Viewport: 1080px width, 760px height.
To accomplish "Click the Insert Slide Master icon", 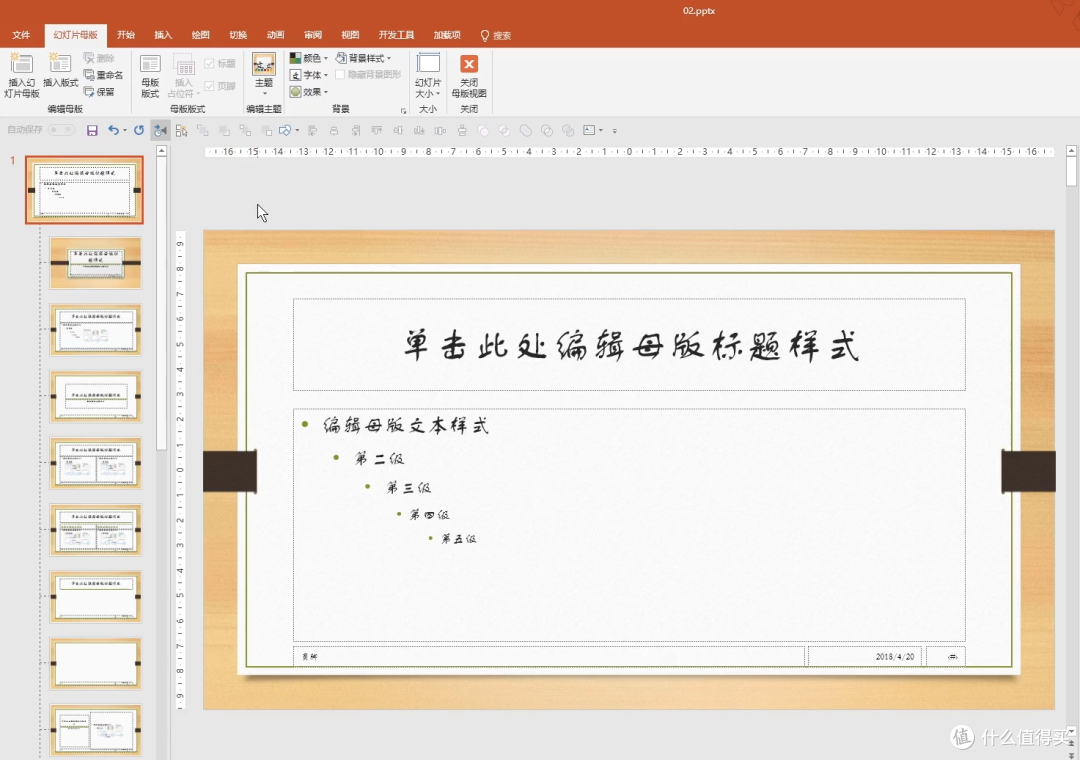I will [21, 64].
